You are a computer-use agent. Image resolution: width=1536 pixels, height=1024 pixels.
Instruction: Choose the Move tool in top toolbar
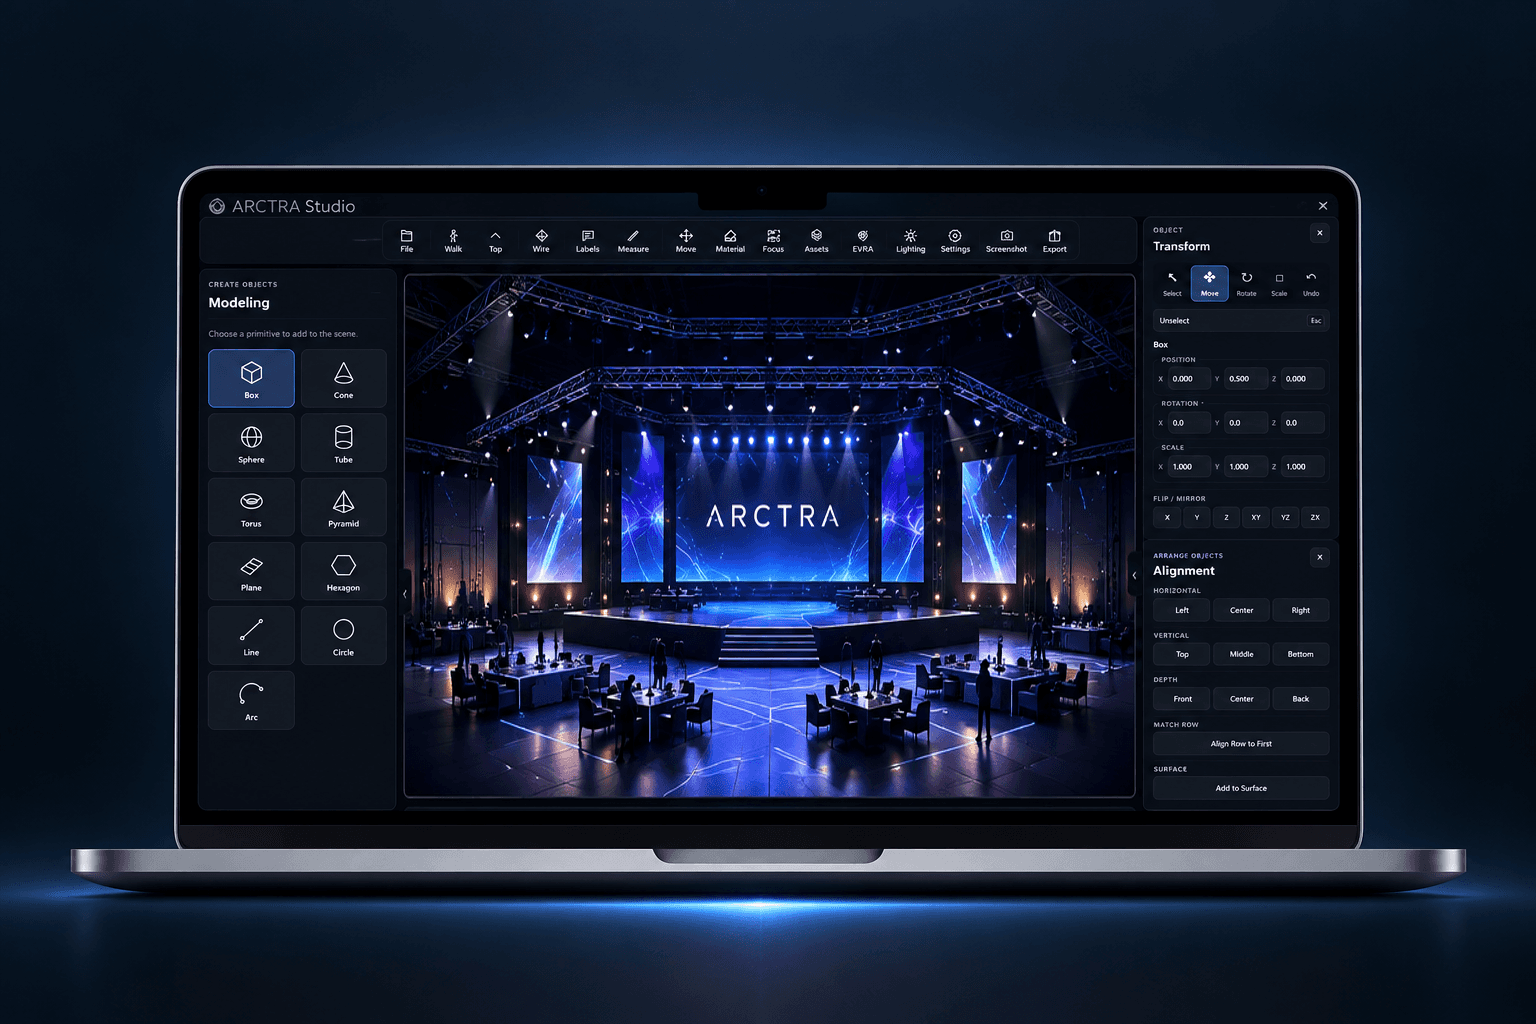[686, 241]
